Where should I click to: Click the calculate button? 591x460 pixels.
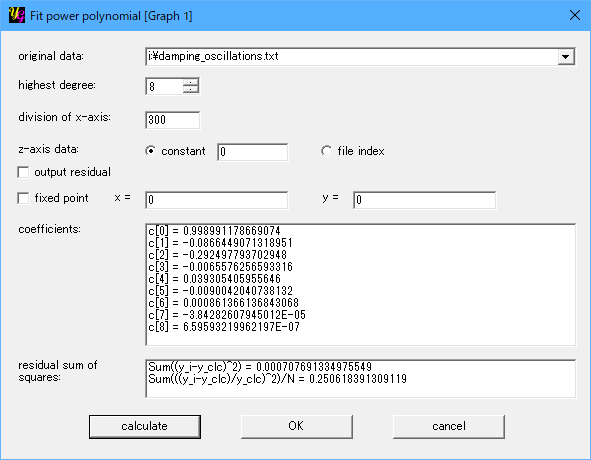click(145, 427)
